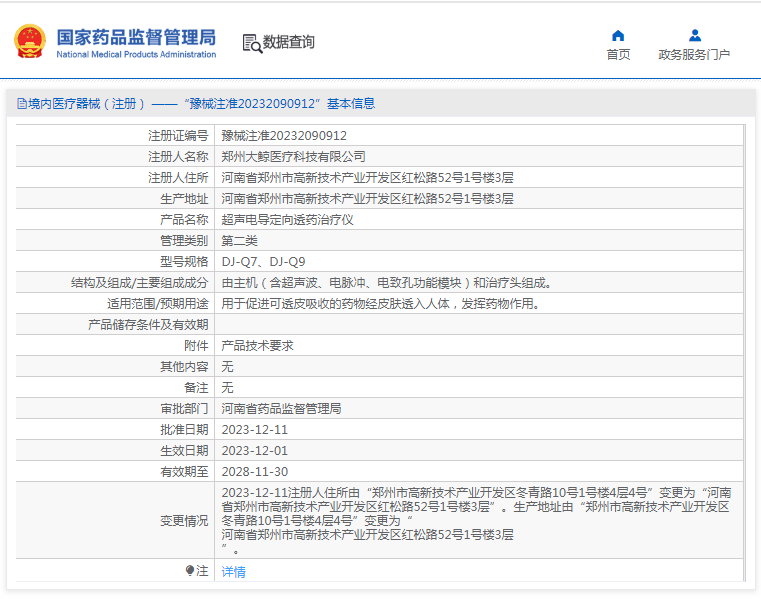This screenshot has height=599, width=761.
Task: Click the 数据查询 magnifier document icon
Action: 251,42
